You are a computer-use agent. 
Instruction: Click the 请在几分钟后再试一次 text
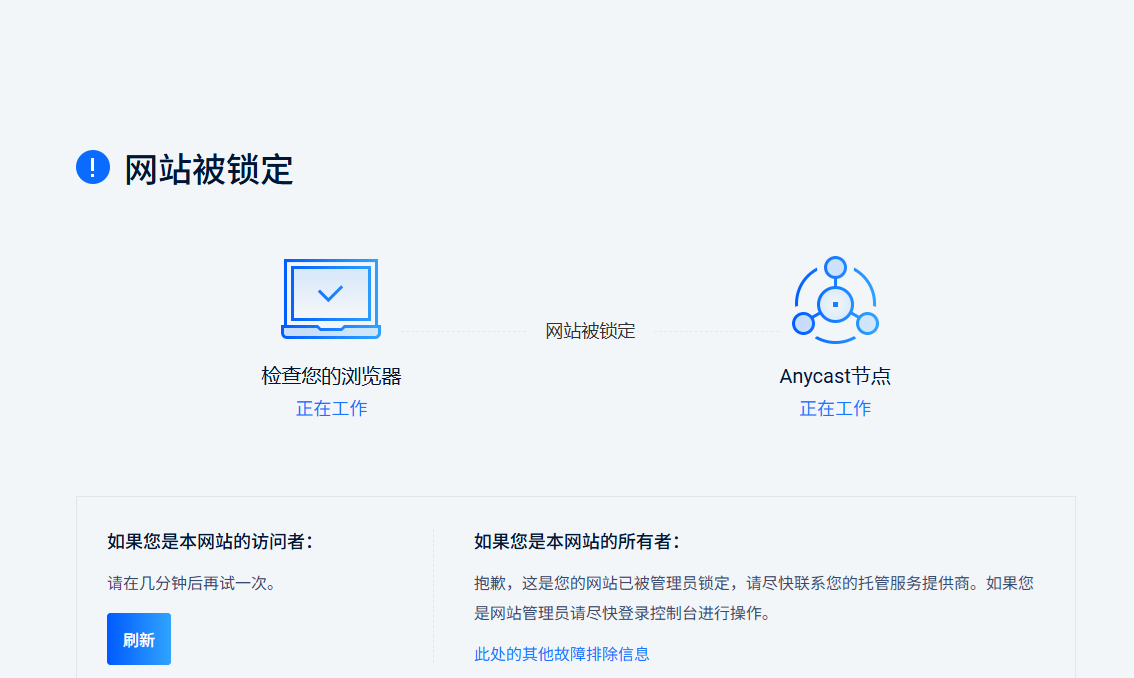click(x=191, y=583)
